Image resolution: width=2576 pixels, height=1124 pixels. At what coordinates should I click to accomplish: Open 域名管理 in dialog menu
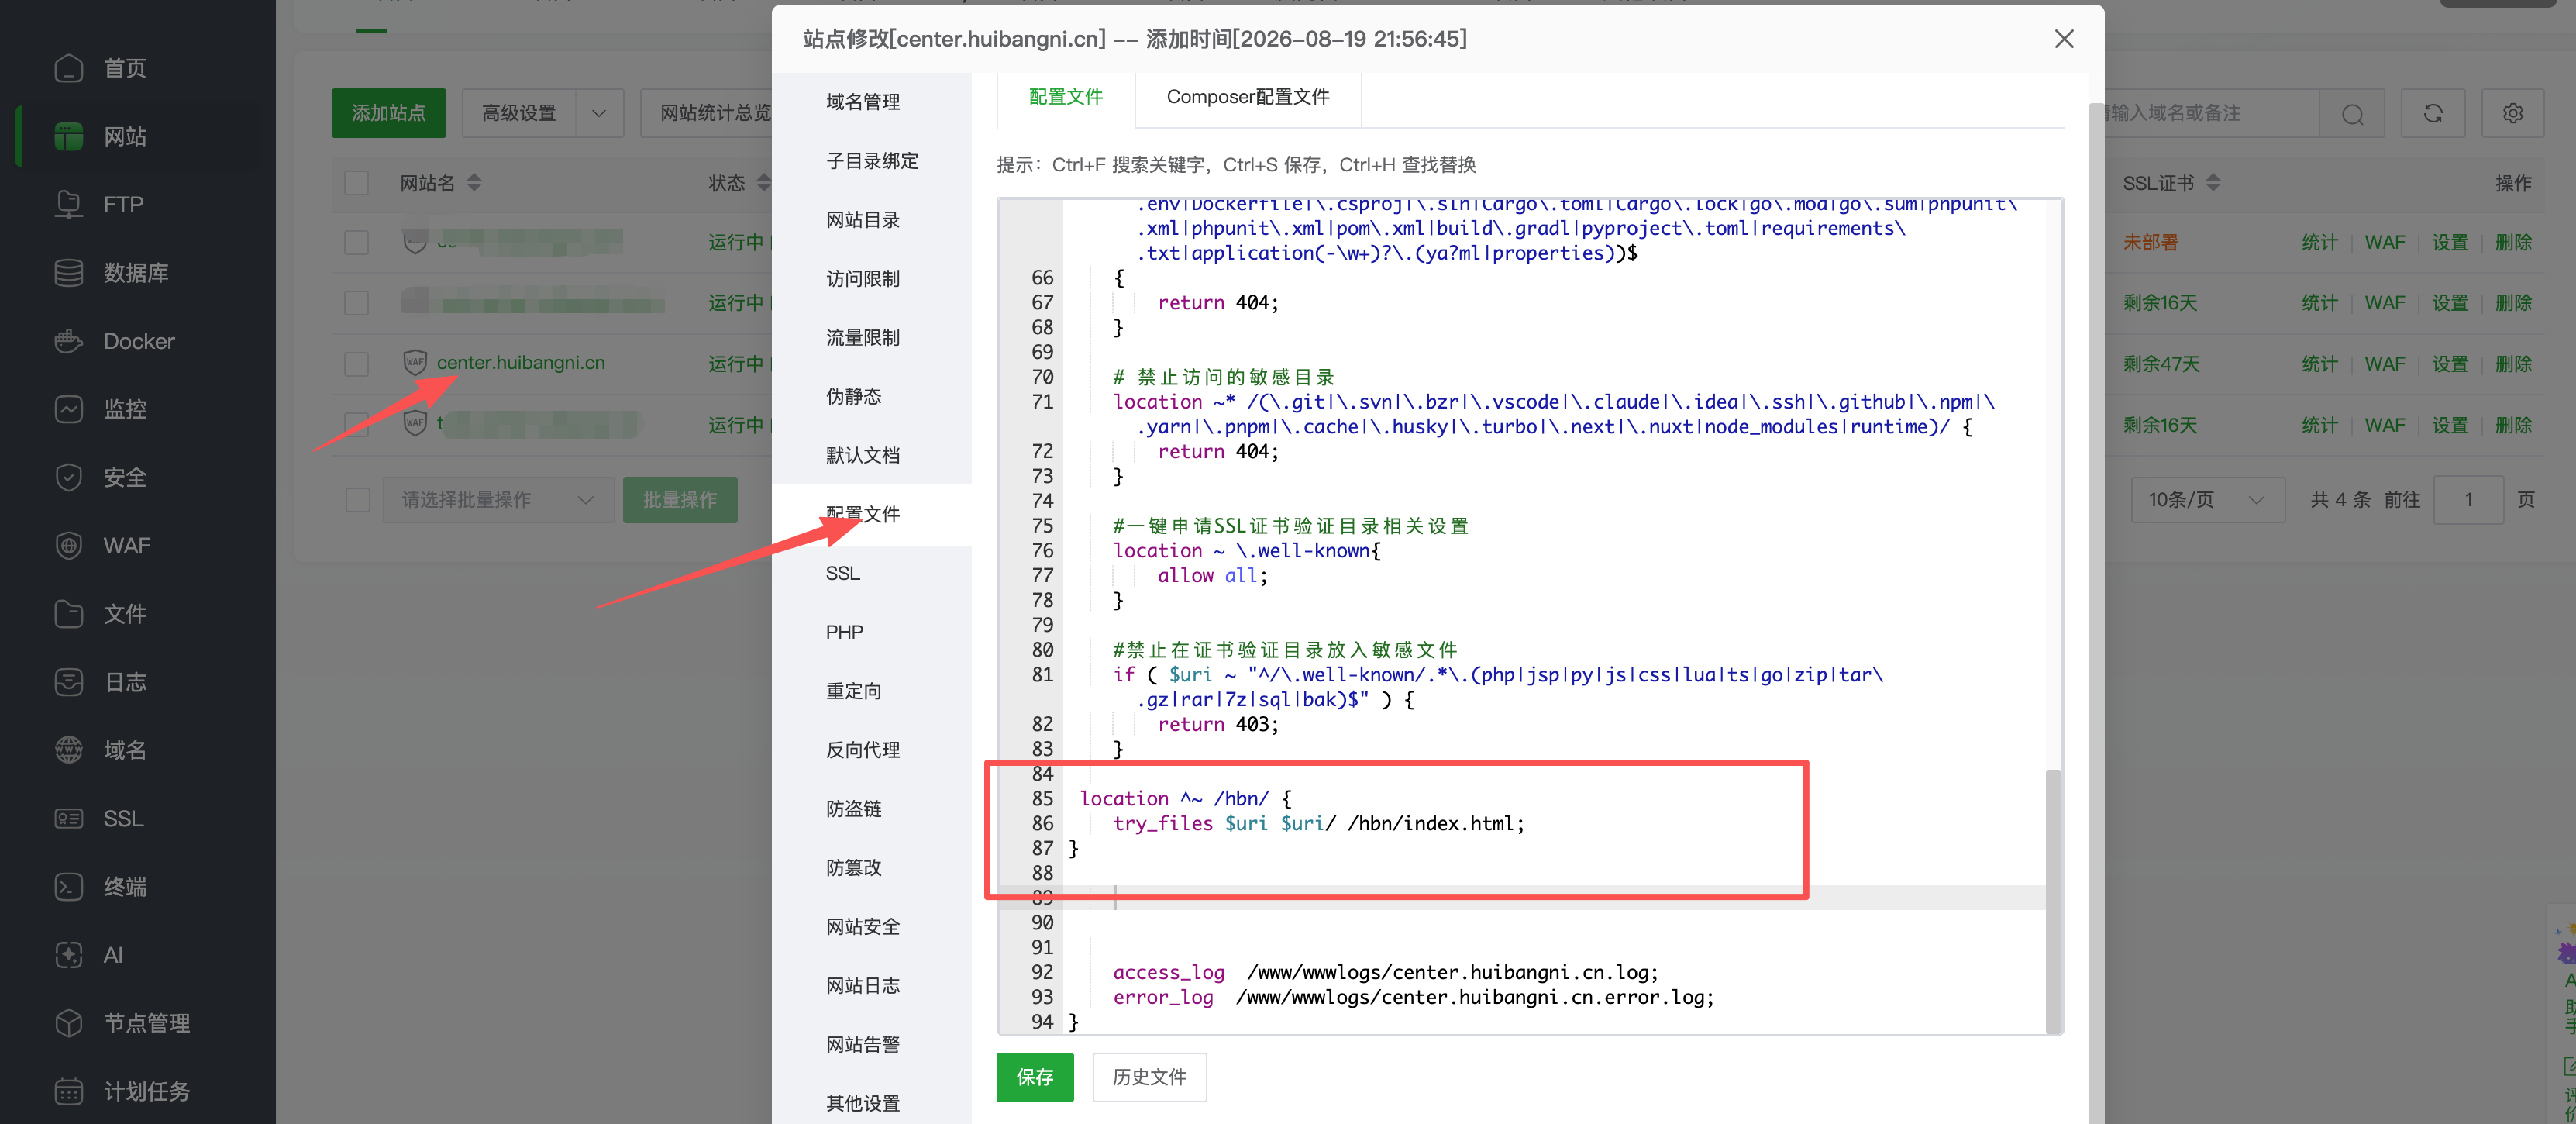click(x=863, y=102)
